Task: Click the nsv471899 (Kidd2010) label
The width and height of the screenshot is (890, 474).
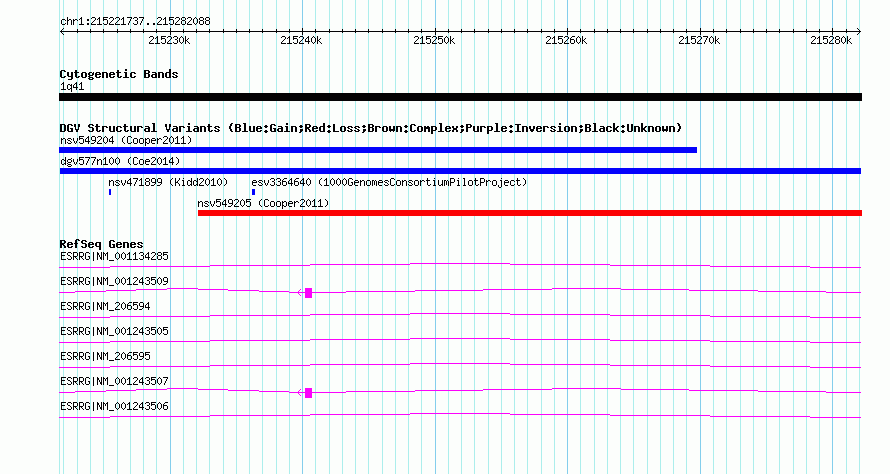Action: [168, 182]
